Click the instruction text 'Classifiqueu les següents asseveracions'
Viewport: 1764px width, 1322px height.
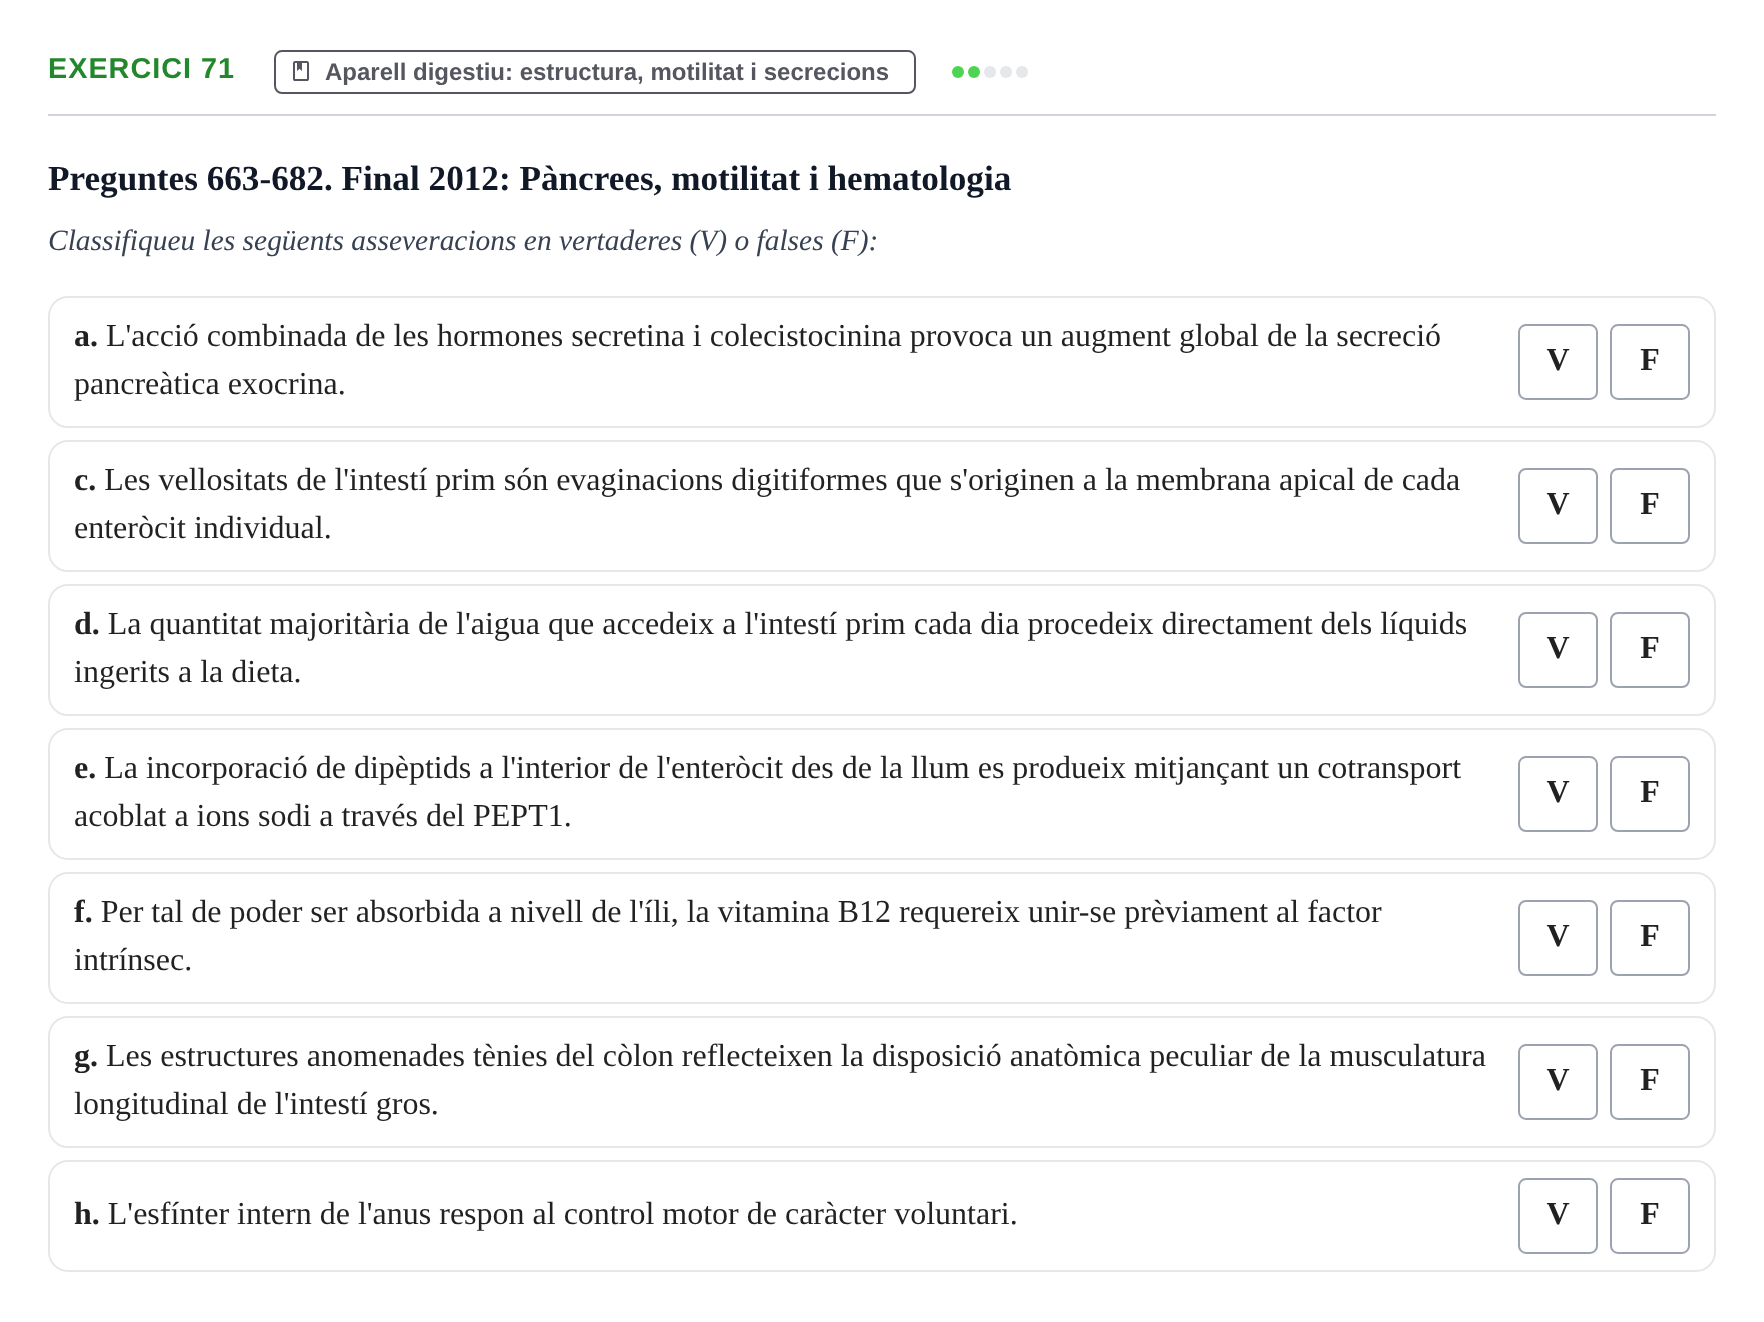pos(462,241)
